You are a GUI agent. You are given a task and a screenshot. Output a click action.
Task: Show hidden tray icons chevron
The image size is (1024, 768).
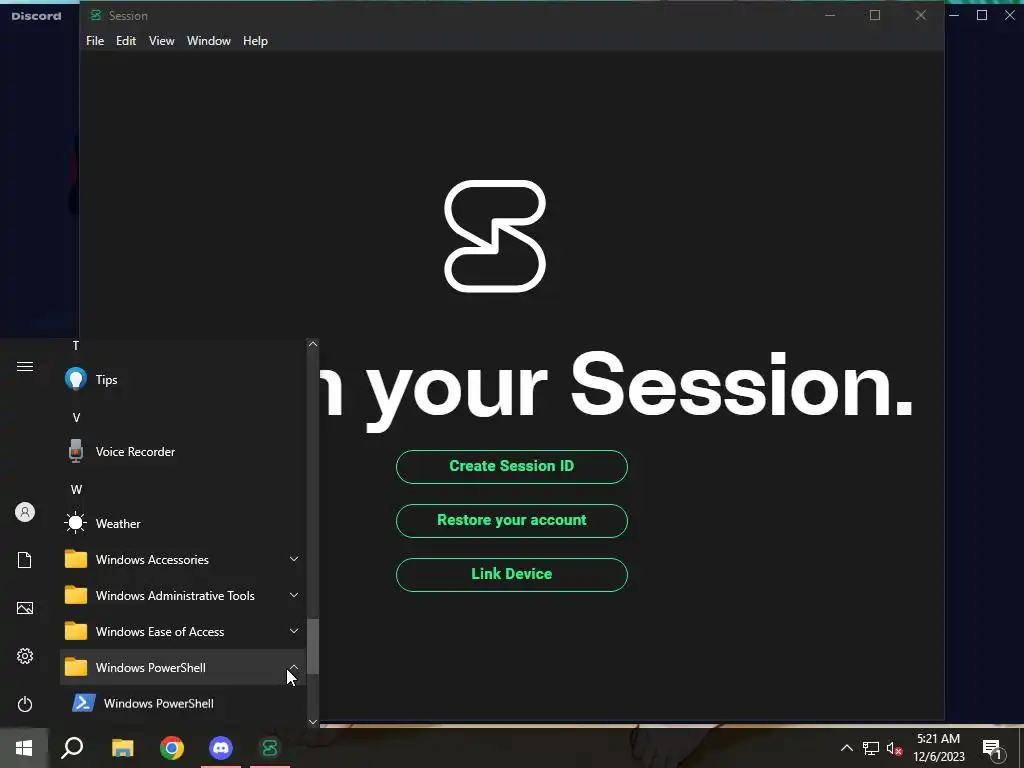[846, 748]
